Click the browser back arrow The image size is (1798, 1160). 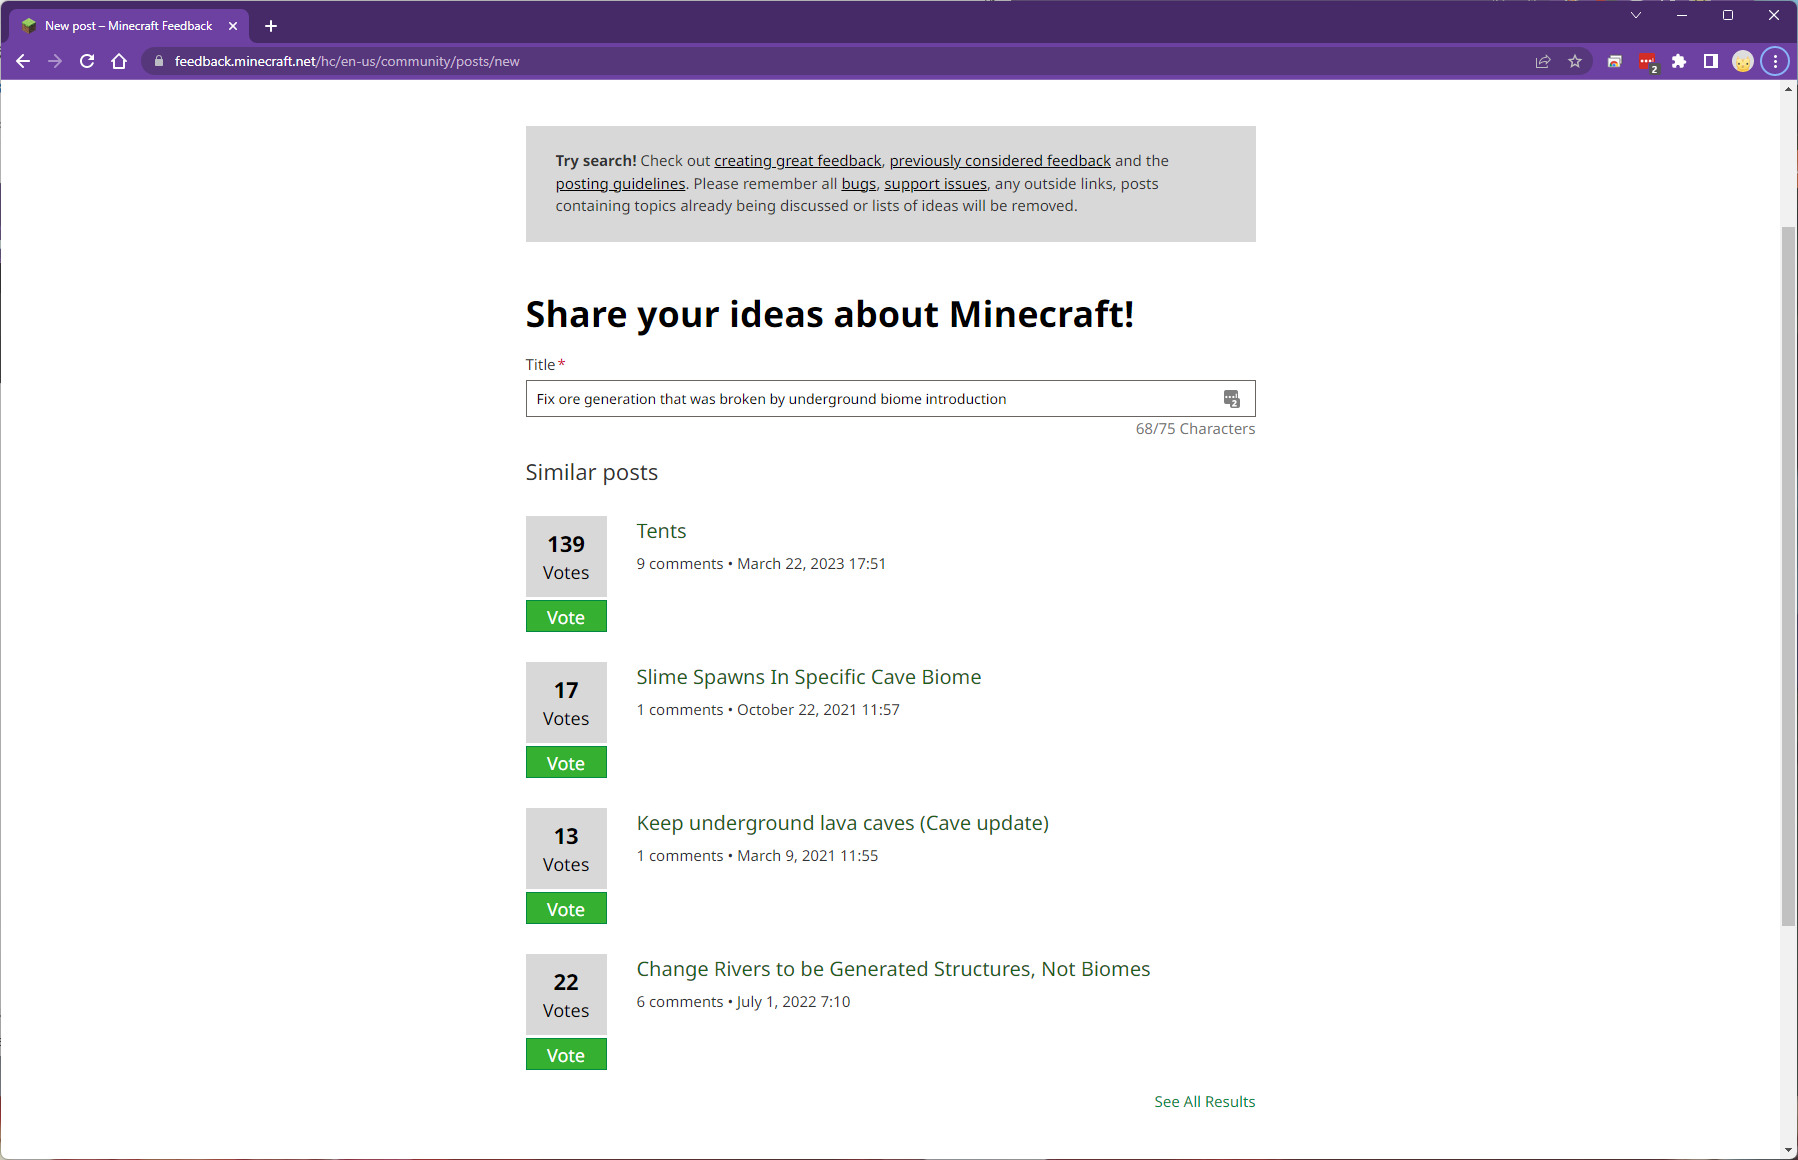click(23, 61)
